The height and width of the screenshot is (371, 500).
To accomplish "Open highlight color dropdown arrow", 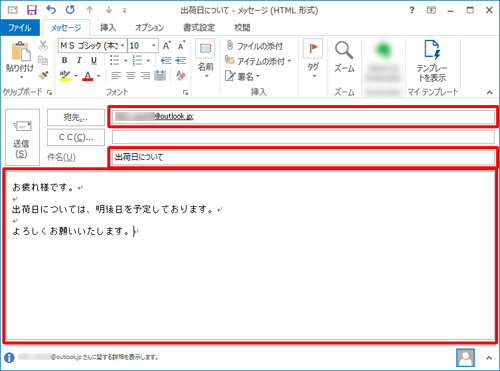I will [x=76, y=76].
